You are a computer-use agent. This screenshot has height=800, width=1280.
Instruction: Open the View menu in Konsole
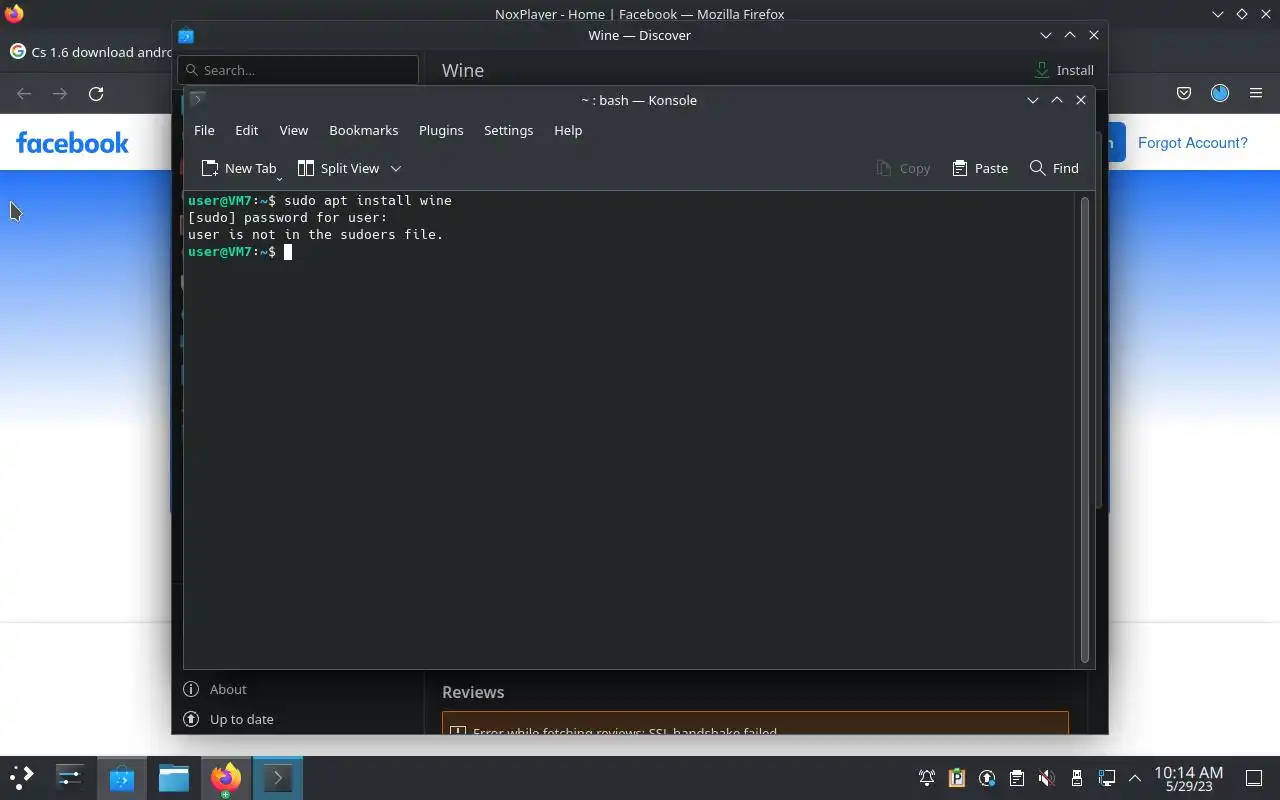click(x=293, y=130)
